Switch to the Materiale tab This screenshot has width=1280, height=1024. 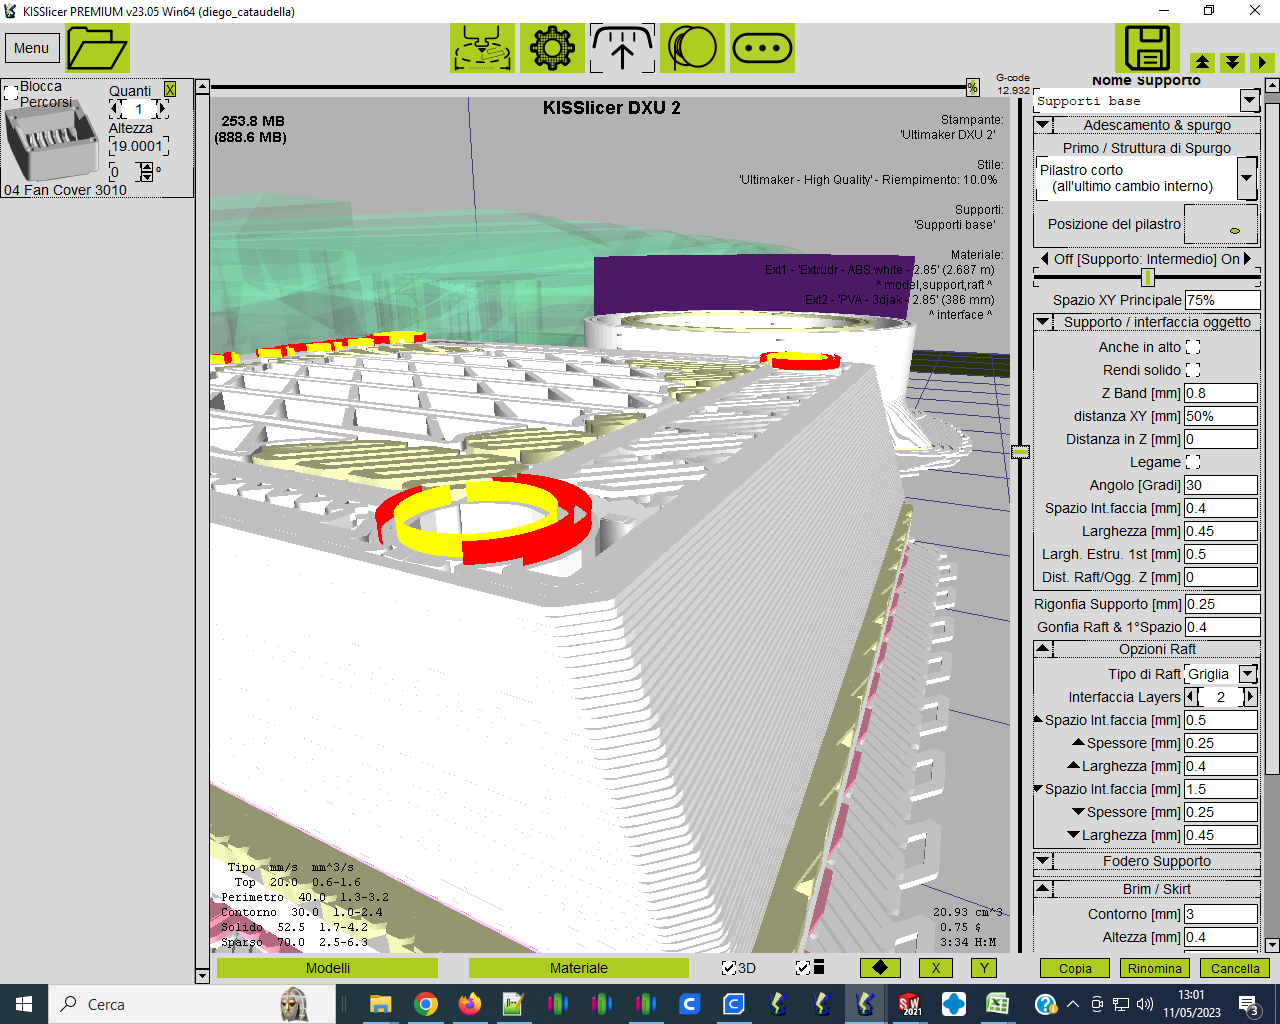tap(579, 968)
